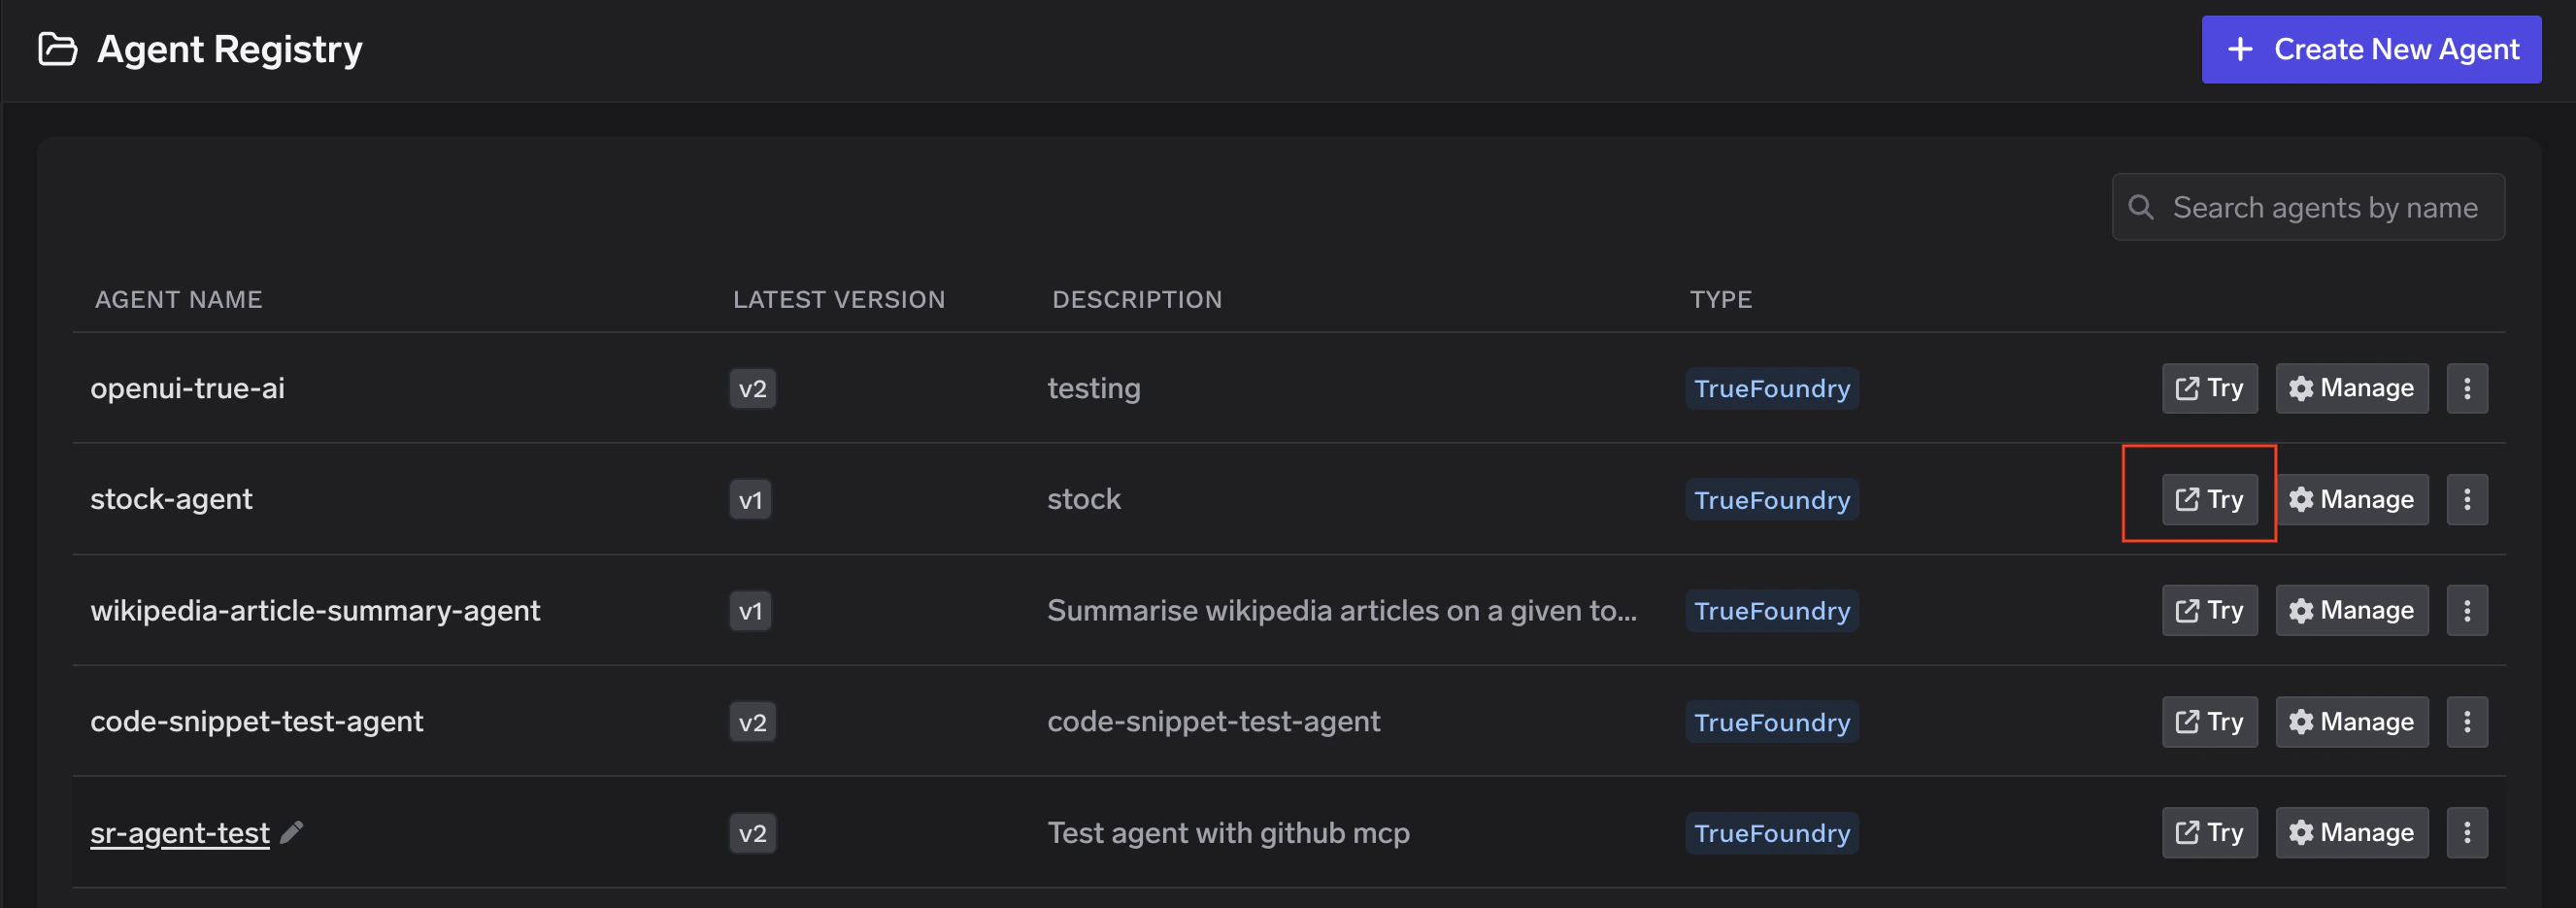This screenshot has height=908, width=2576.
Task: Try the stock-agent
Action: (x=2209, y=499)
